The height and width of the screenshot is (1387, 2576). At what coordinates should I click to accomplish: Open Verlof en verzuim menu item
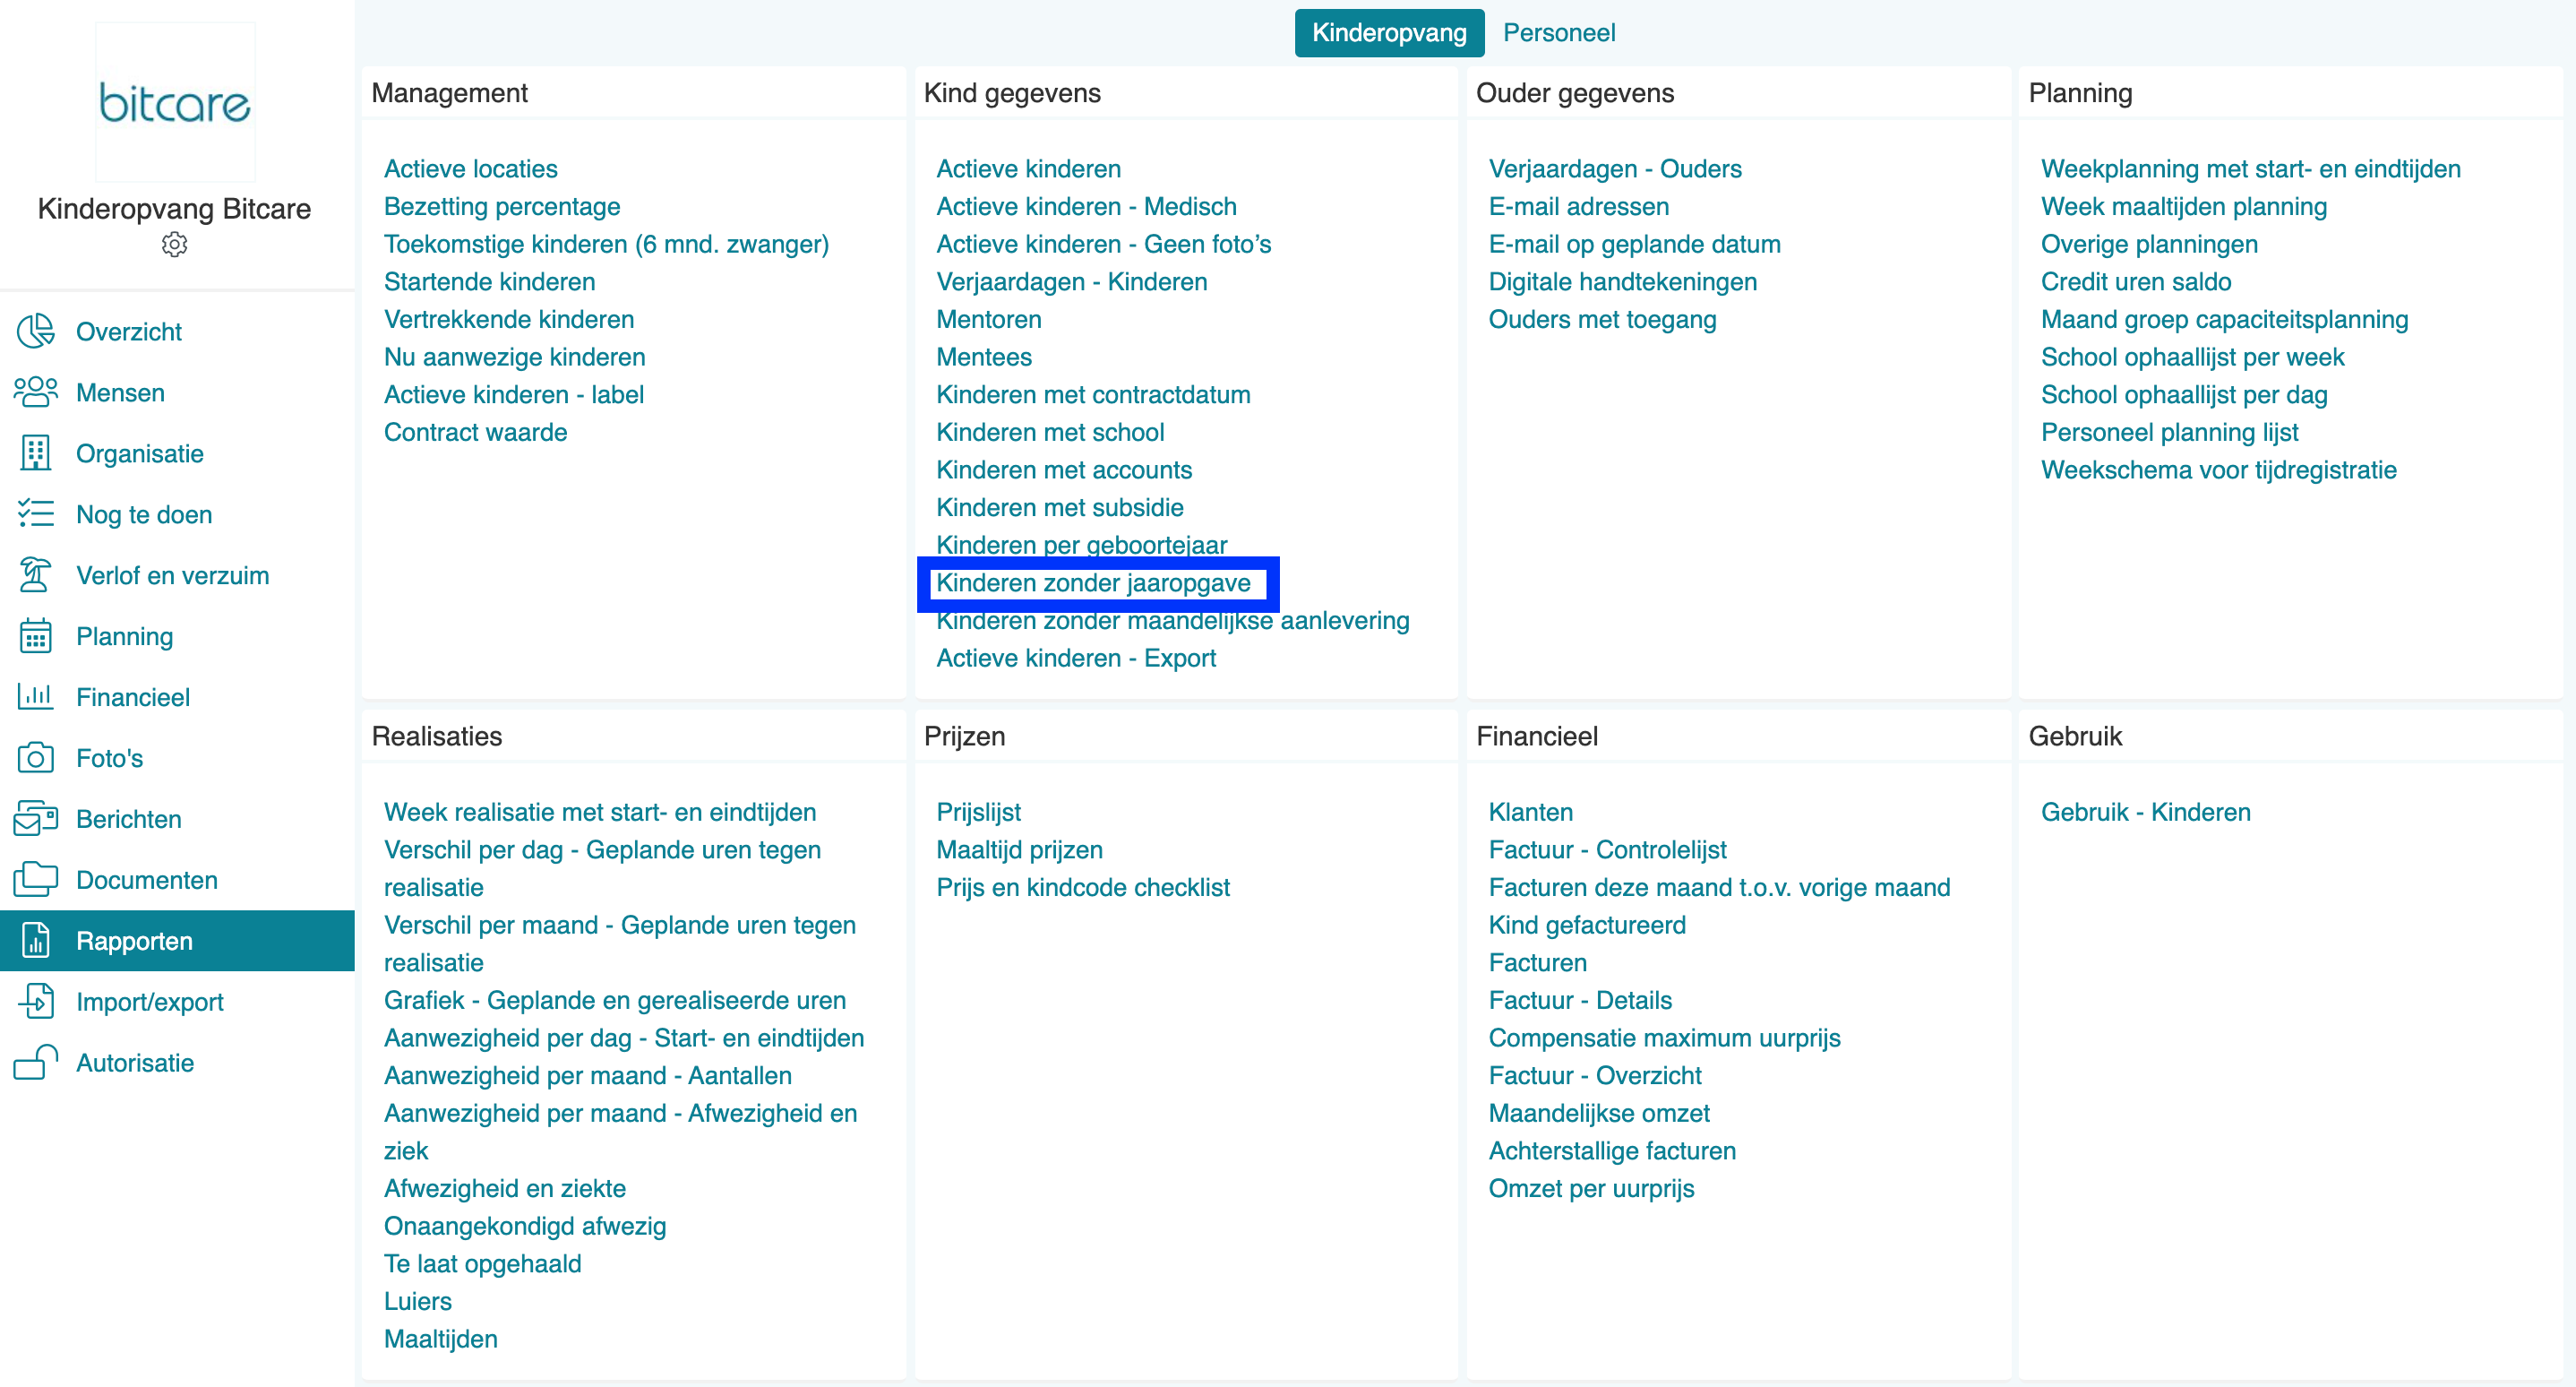173,576
